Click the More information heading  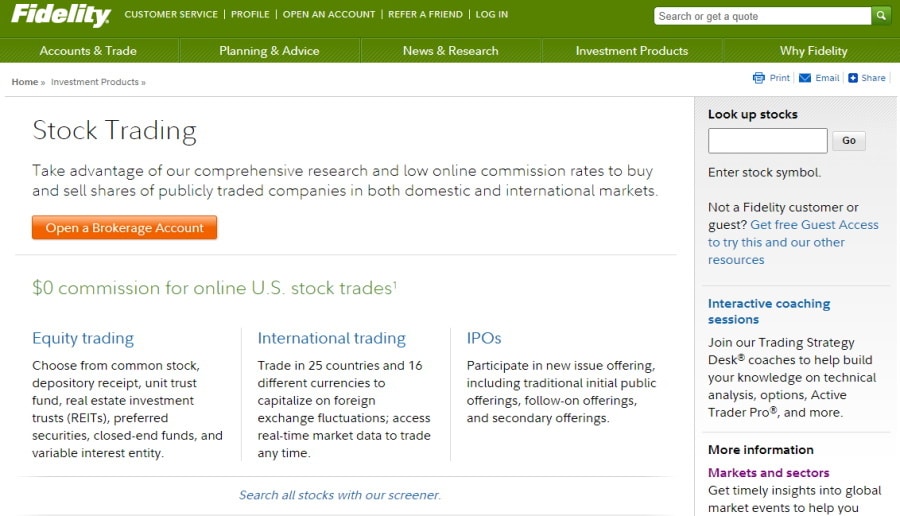point(761,449)
